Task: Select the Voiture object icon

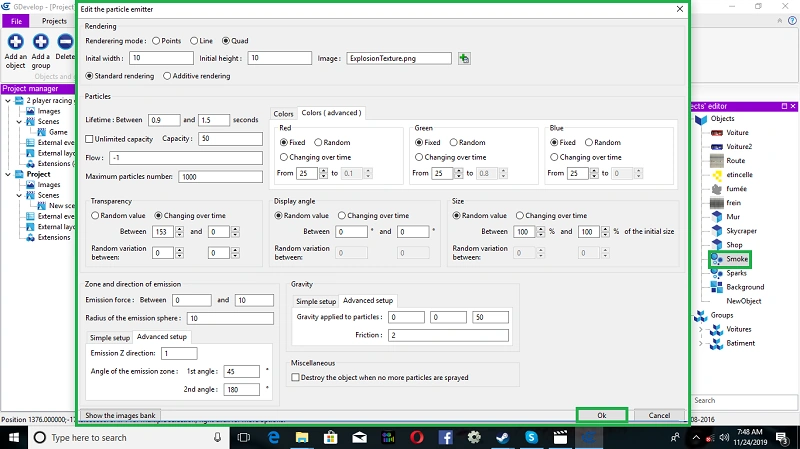Action: [x=717, y=133]
